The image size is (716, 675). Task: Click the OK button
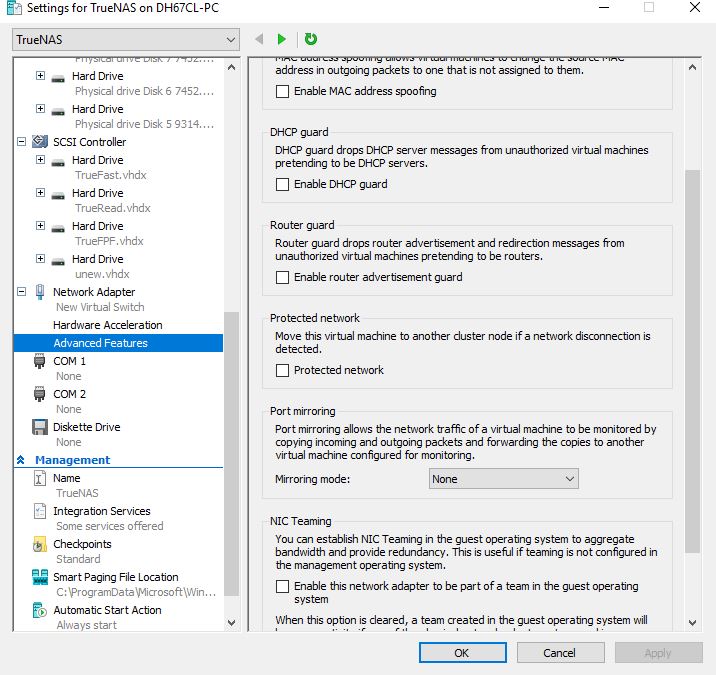pyautogui.click(x=461, y=653)
